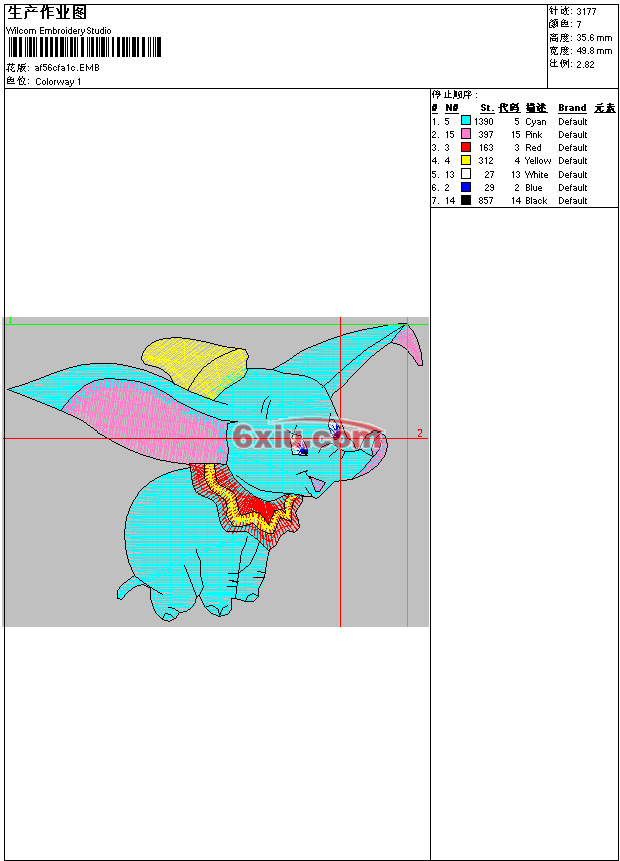This screenshot has width=620, height=861.
Task: Click the St. column header
Action: tap(487, 108)
